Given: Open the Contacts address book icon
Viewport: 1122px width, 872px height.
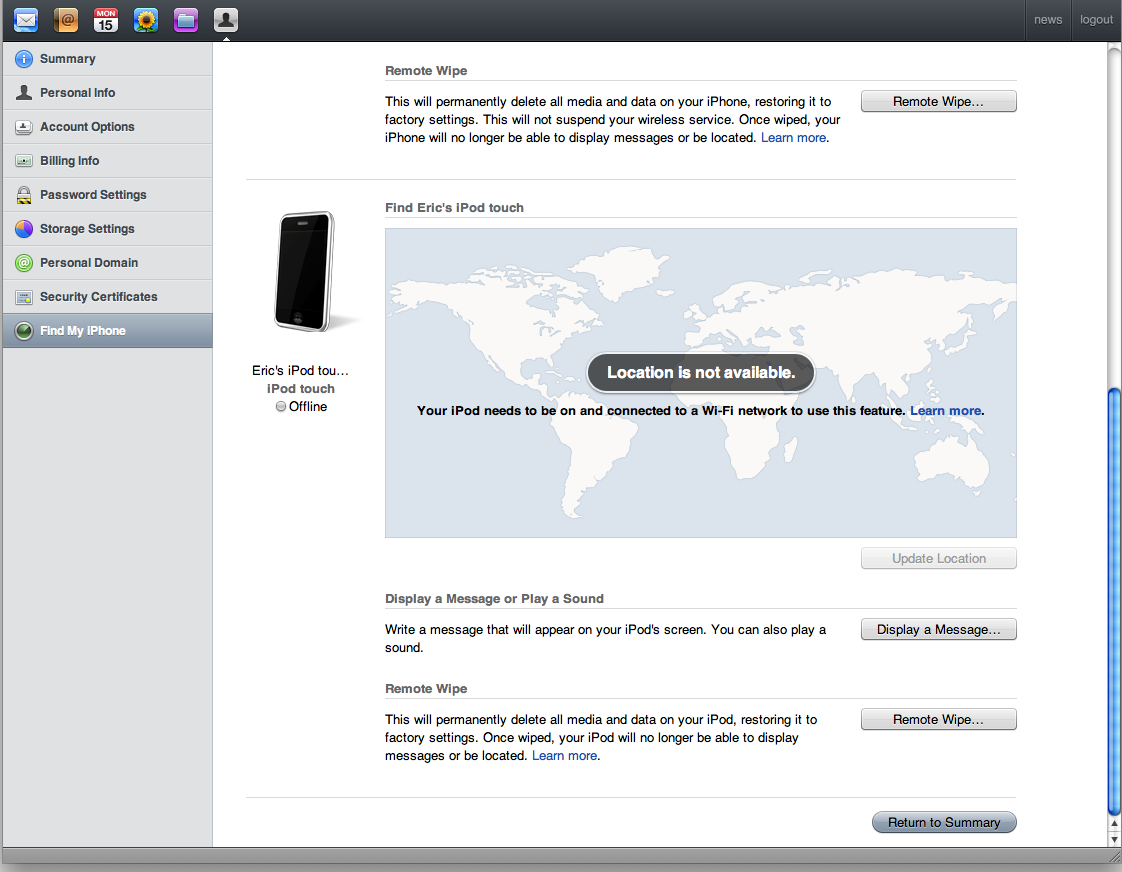Looking at the screenshot, I should click(66, 20).
